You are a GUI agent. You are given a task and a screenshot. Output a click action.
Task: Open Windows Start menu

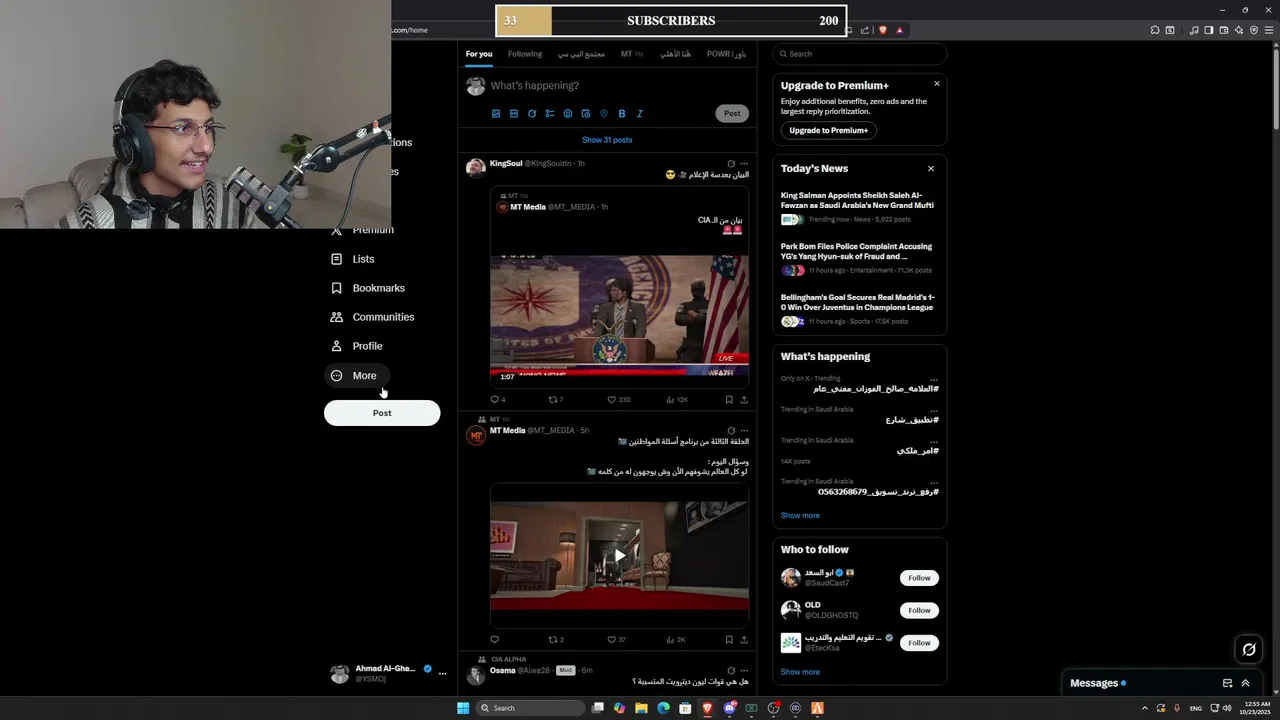(x=463, y=708)
